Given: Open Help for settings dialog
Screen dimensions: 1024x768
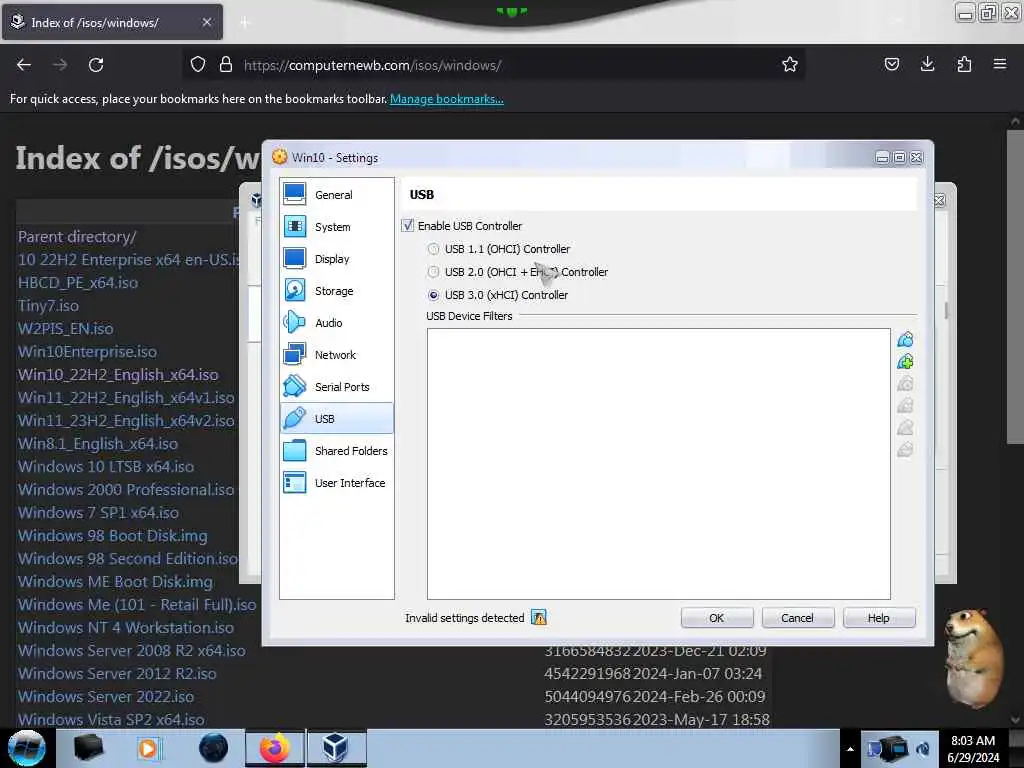Looking at the screenshot, I should 878,618.
